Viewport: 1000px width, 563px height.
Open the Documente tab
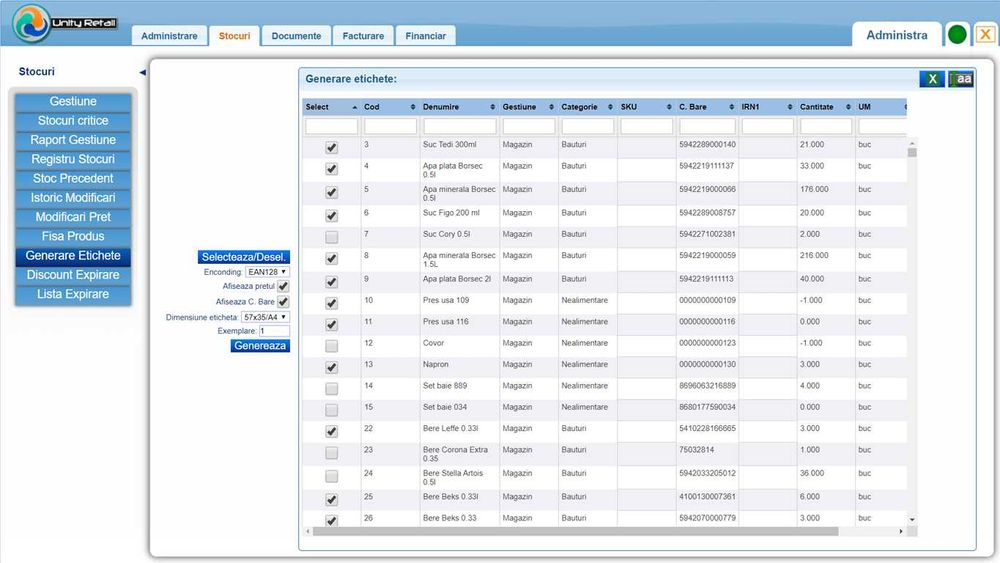pos(296,36)
